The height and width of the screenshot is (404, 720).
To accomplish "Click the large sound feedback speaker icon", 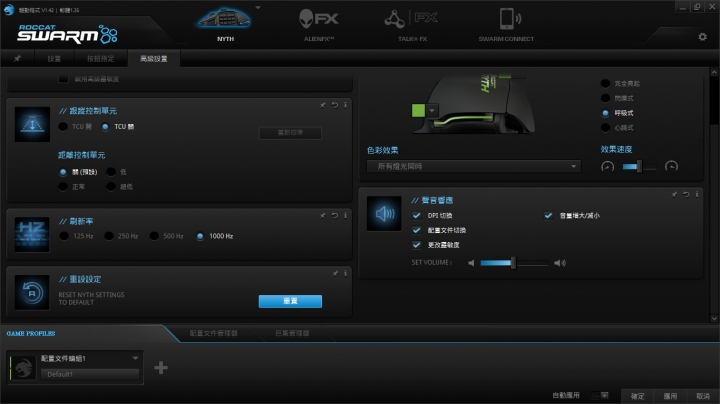I will click(384, 213).
